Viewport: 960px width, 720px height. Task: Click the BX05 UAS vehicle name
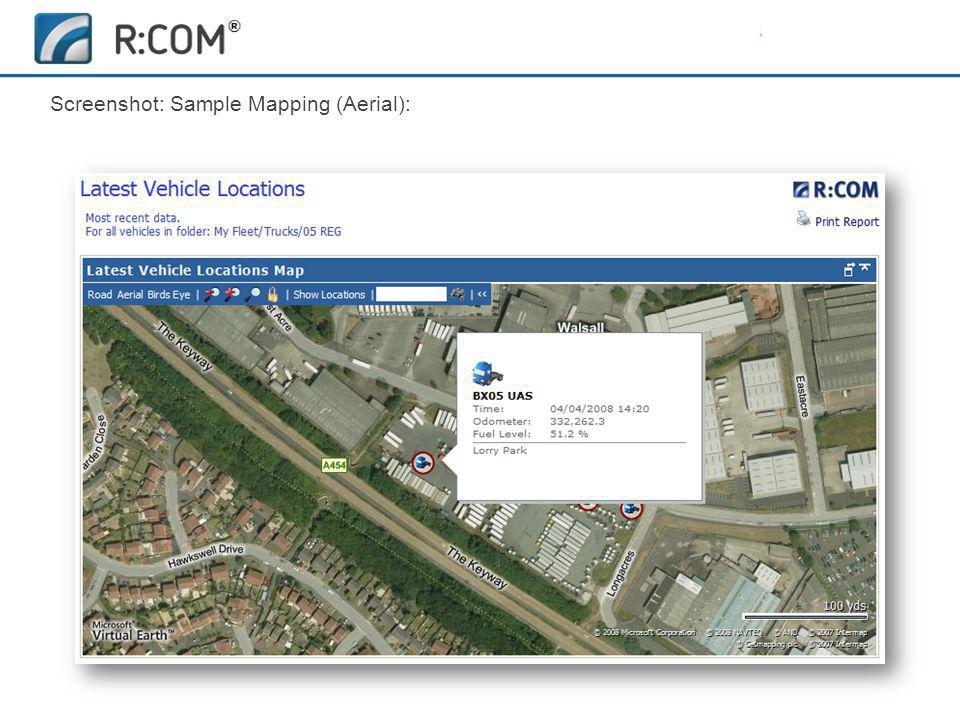click(503, 396)
